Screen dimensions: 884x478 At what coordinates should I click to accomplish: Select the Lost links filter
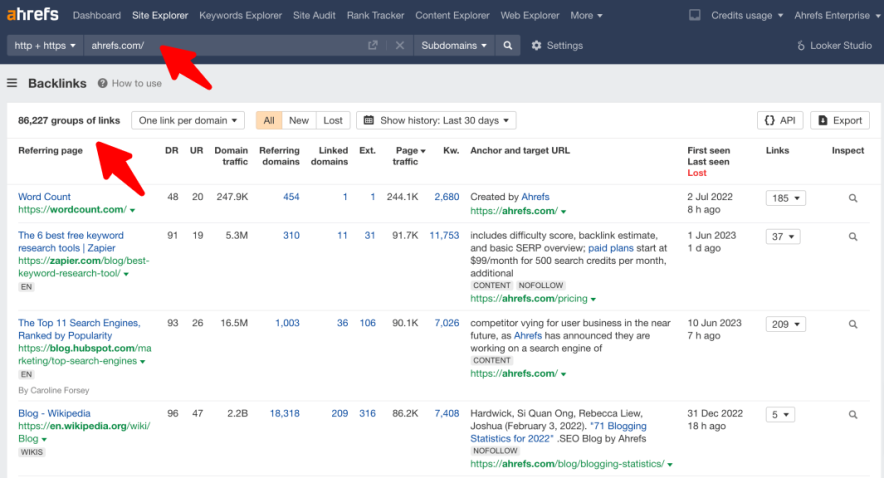(x=333, y=120)
